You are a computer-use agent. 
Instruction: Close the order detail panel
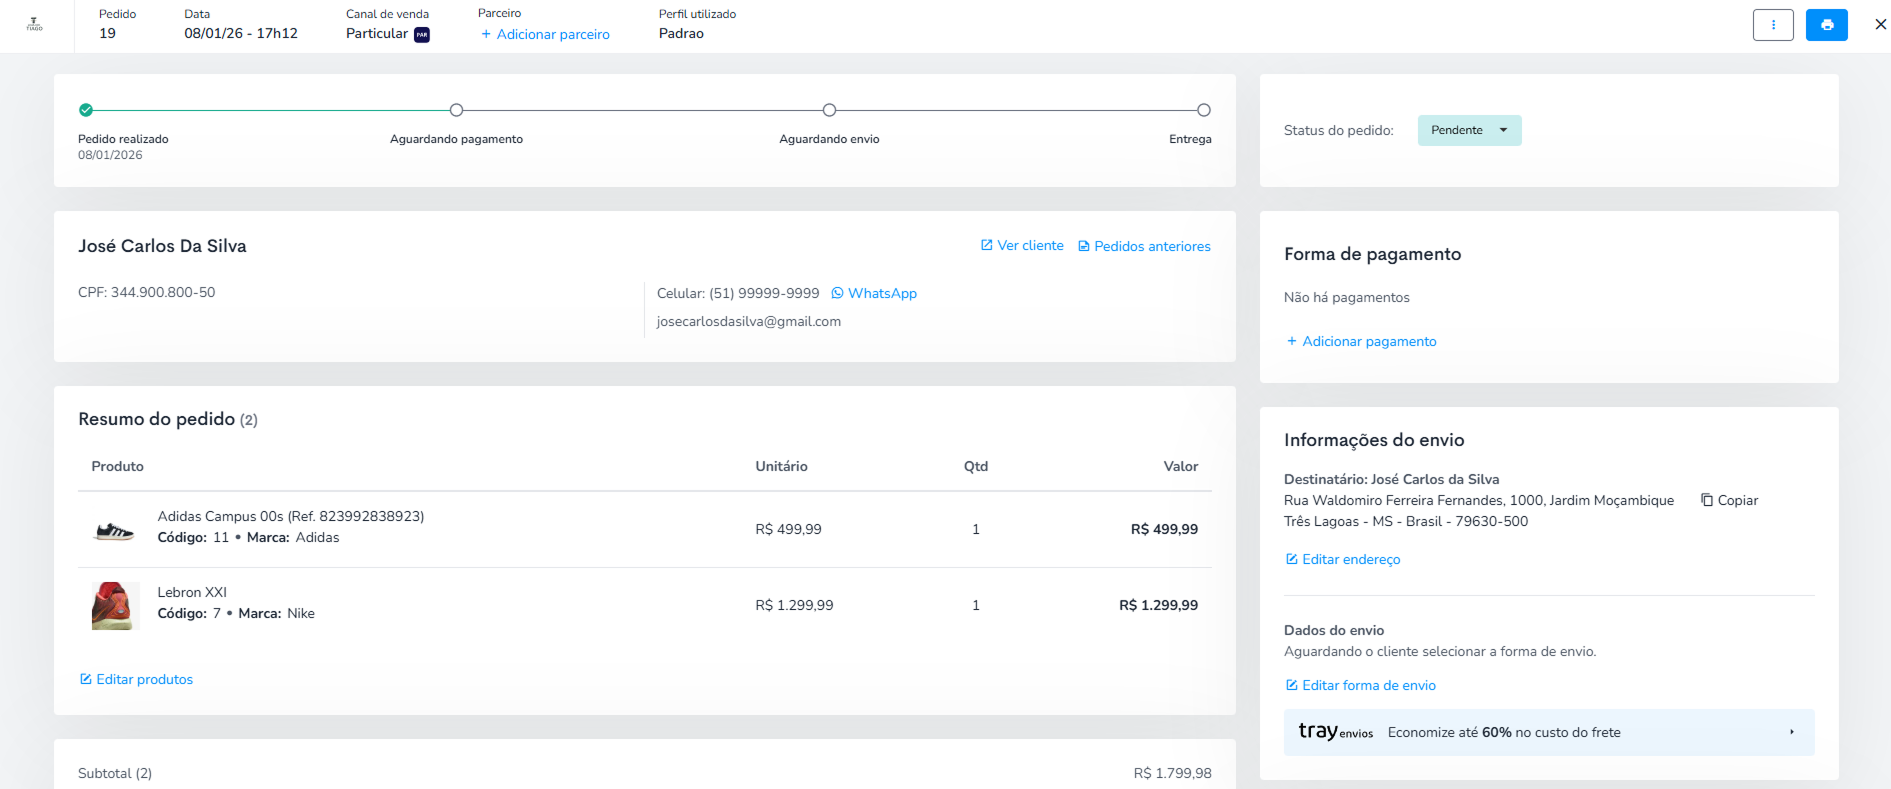pyautogui.click(x=1880, y=25)
